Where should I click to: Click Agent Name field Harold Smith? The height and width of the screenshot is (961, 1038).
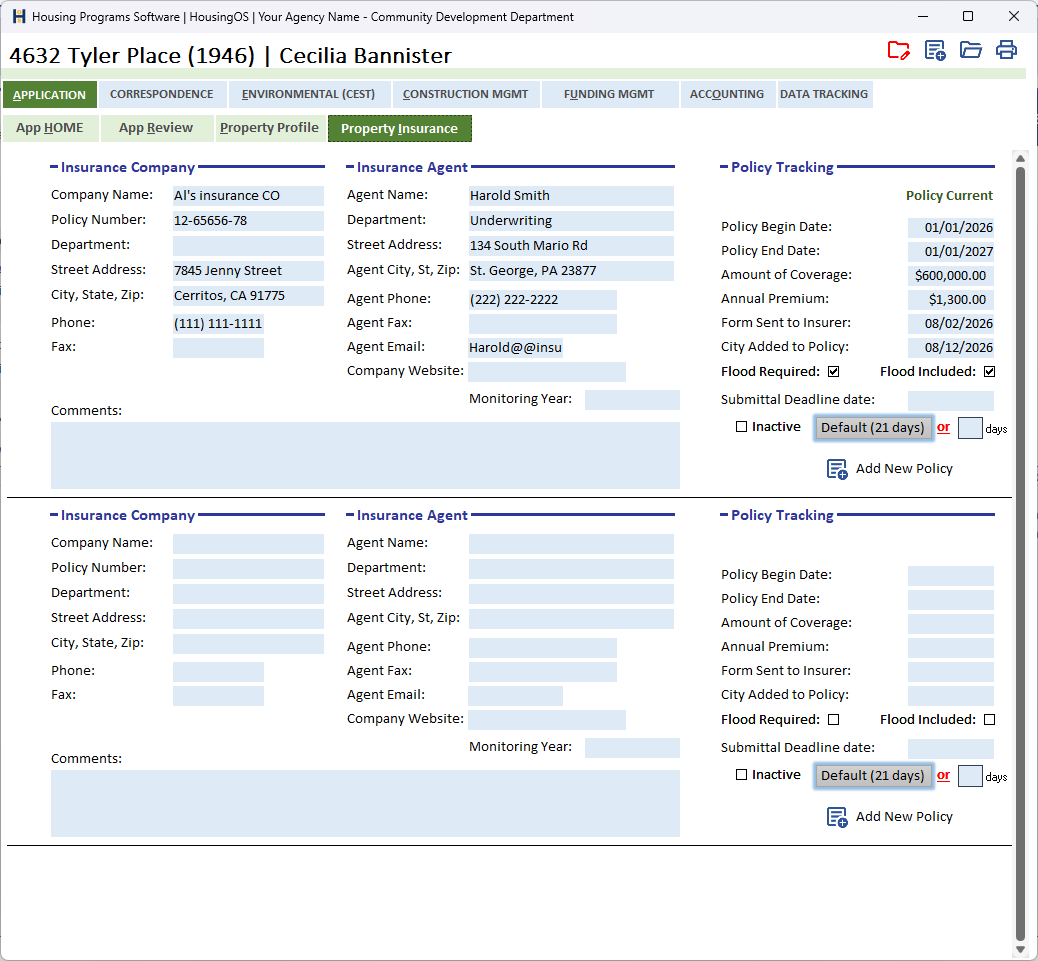point(571,196)
